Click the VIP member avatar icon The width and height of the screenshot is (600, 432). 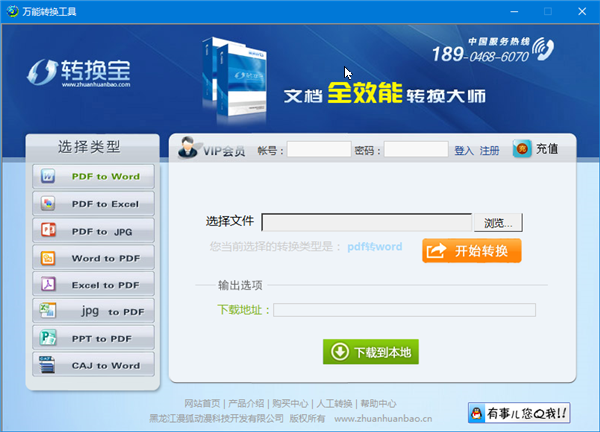pos(188,147)
